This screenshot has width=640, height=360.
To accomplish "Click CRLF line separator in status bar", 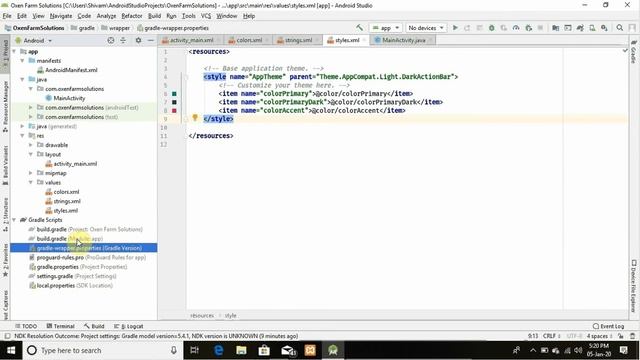I will pos(551,336).
